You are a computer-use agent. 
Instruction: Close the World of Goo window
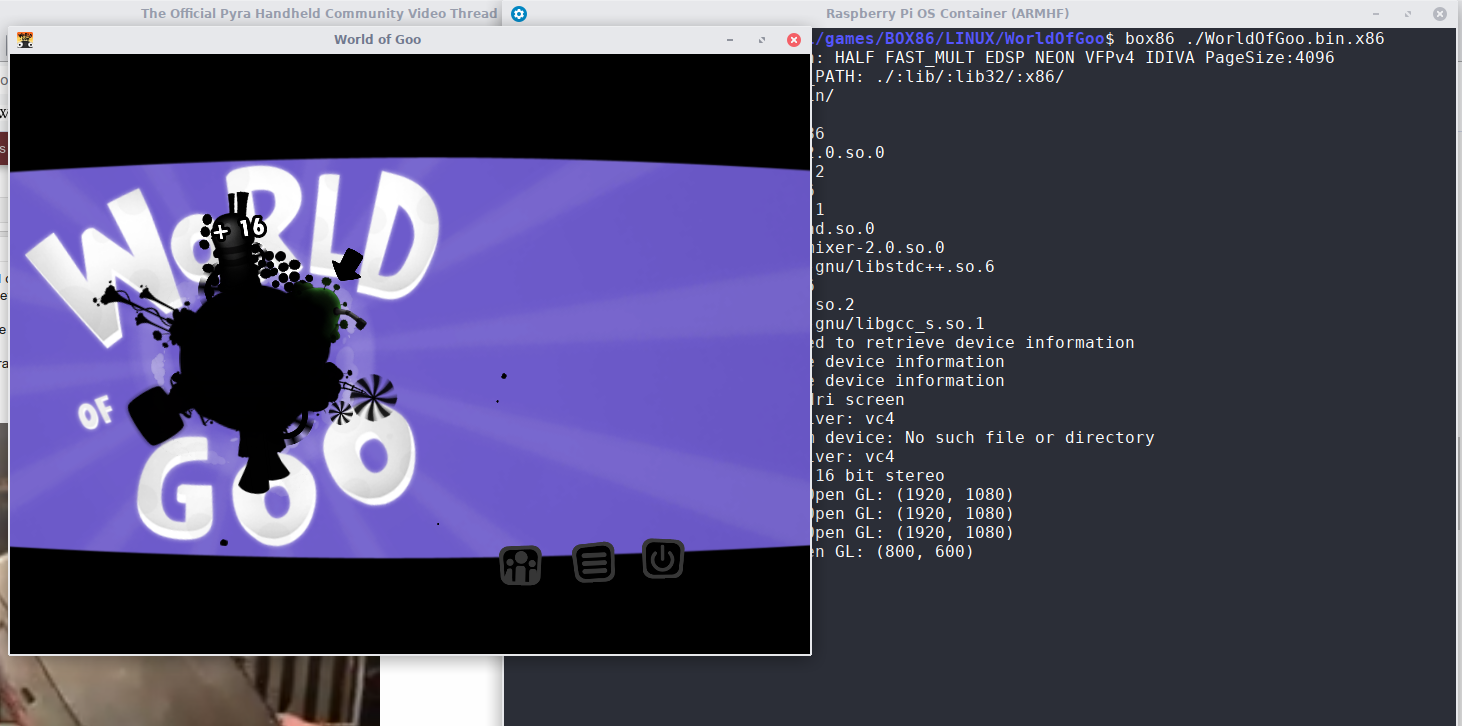[x=794, y=40]
